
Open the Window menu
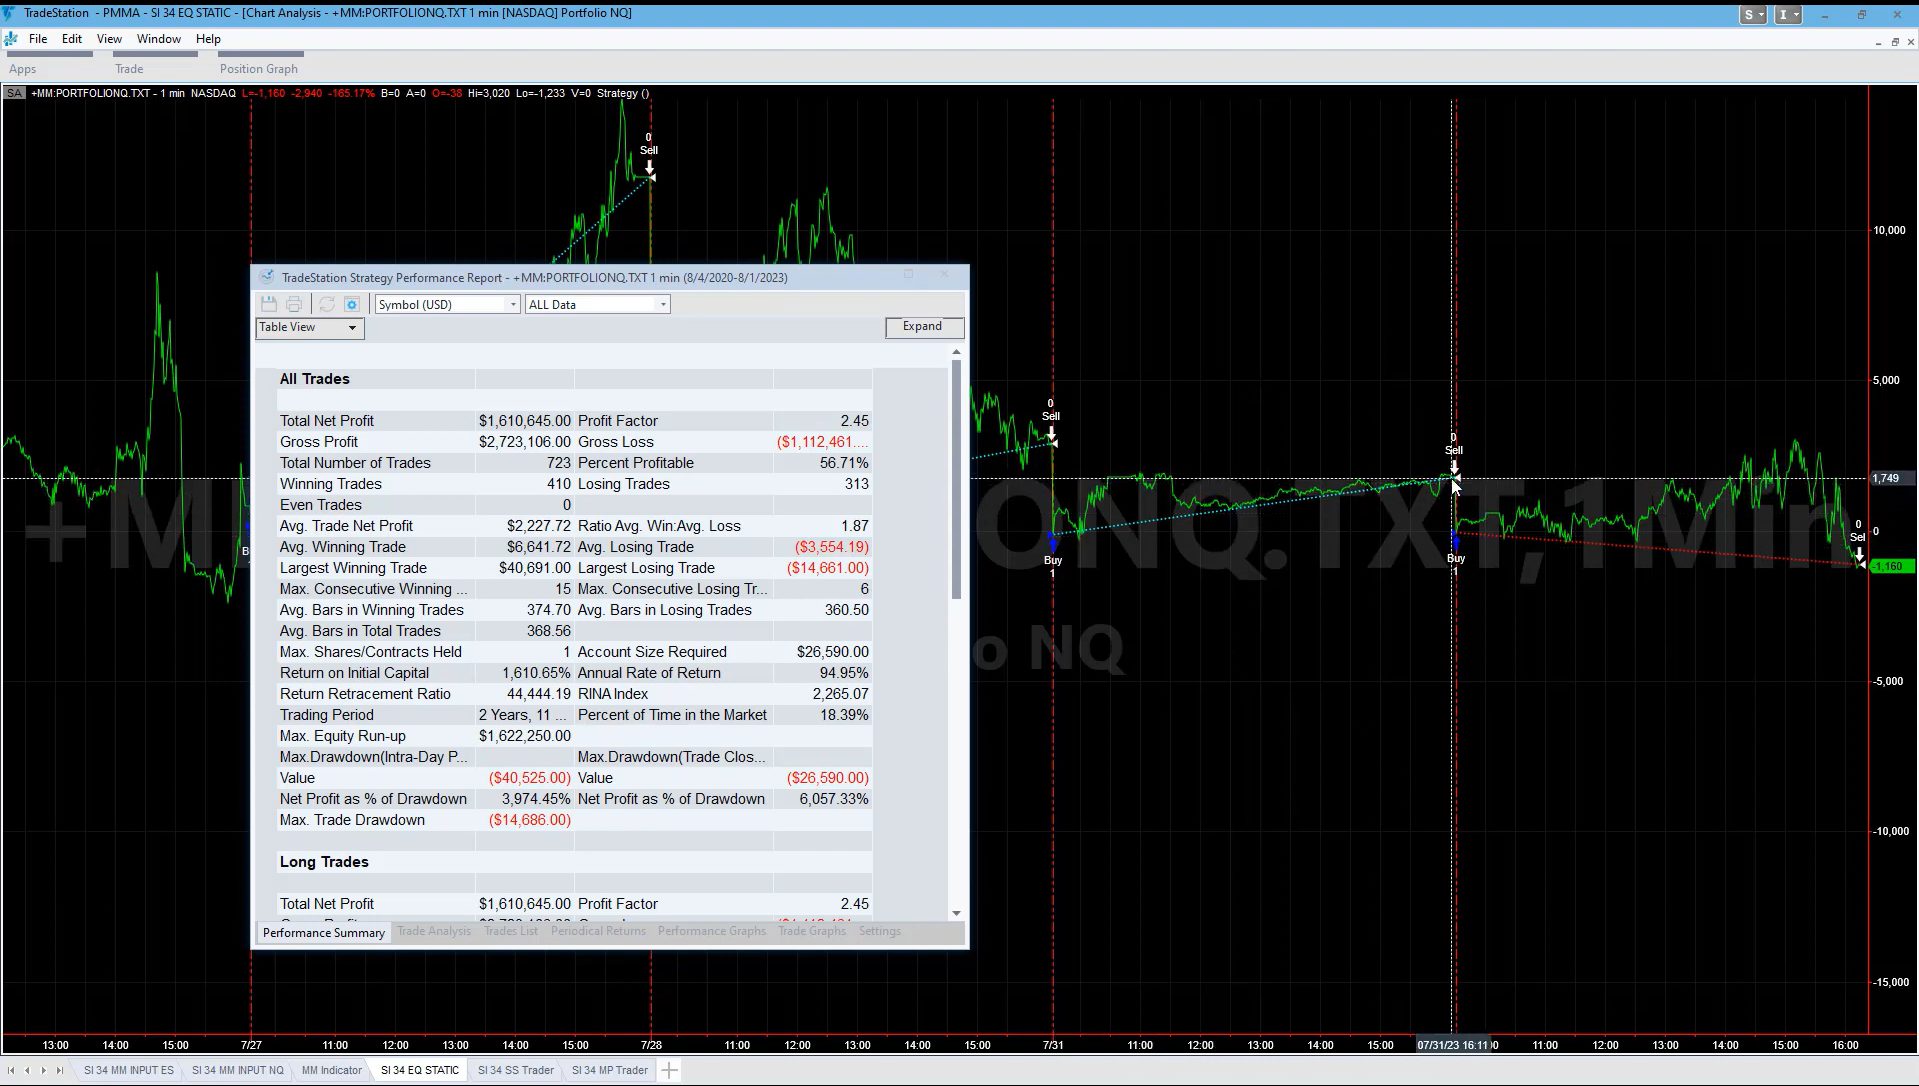[x=157, y=39]
